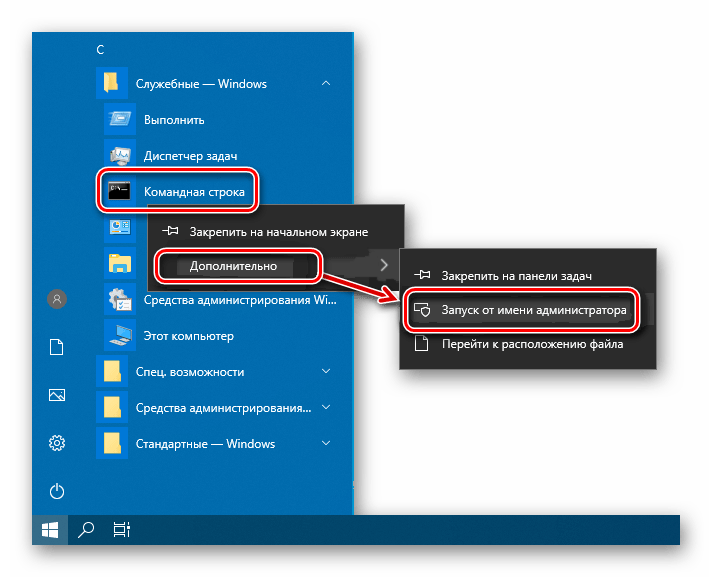Open the Выполнить (Run) app icon

point(120,119)
